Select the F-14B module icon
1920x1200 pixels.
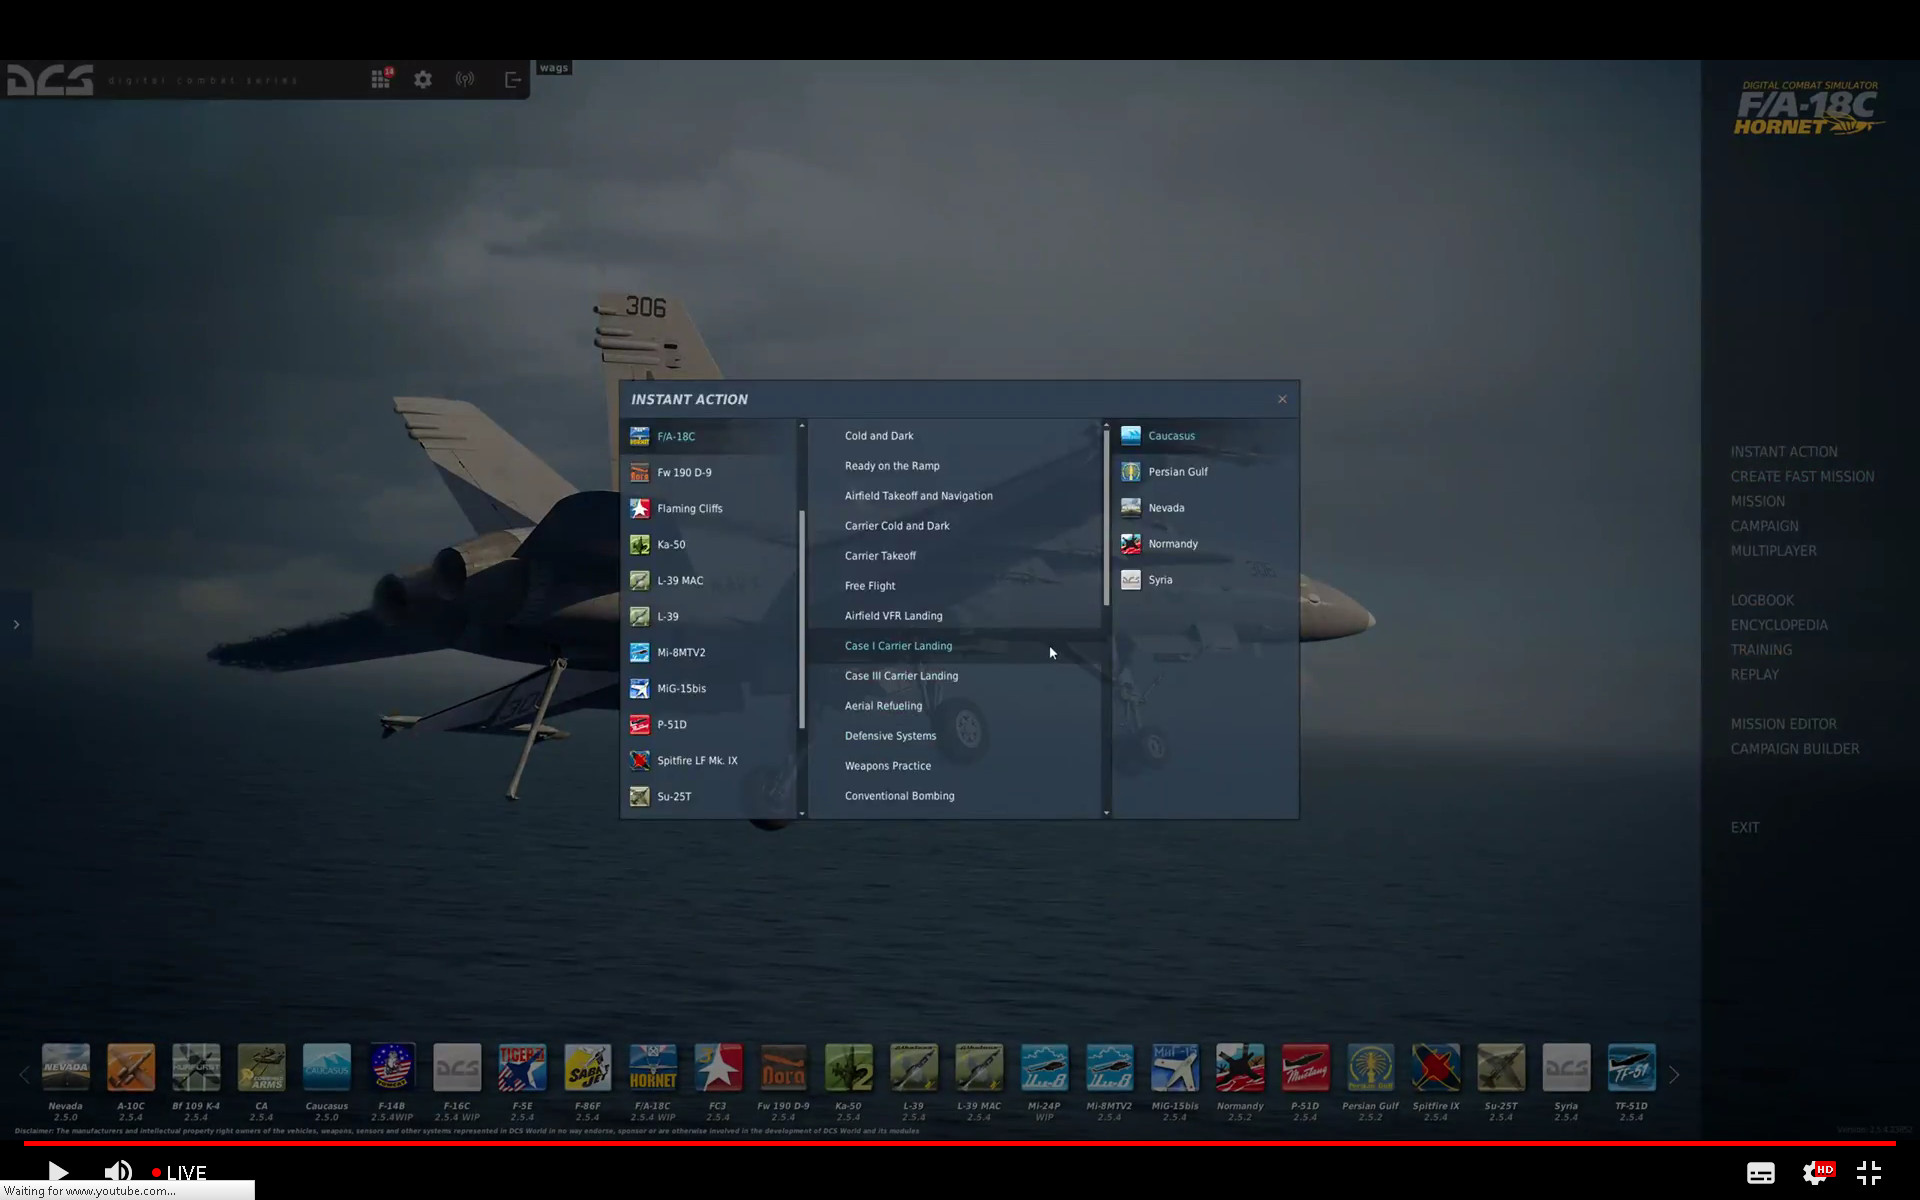pyautogui.click(x=392, y=1068)
